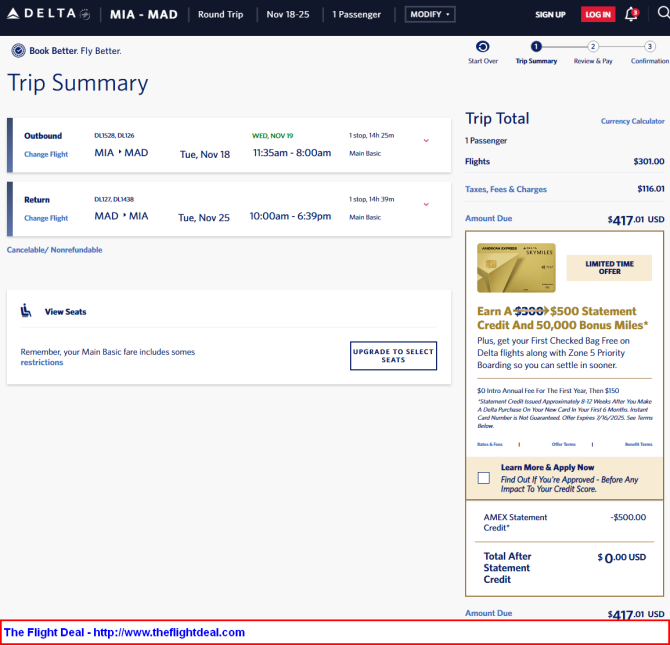This screenshot has width=670, height=645.
Task: Click the Flights $301.00 amount
Action: [x=649, y=161]
